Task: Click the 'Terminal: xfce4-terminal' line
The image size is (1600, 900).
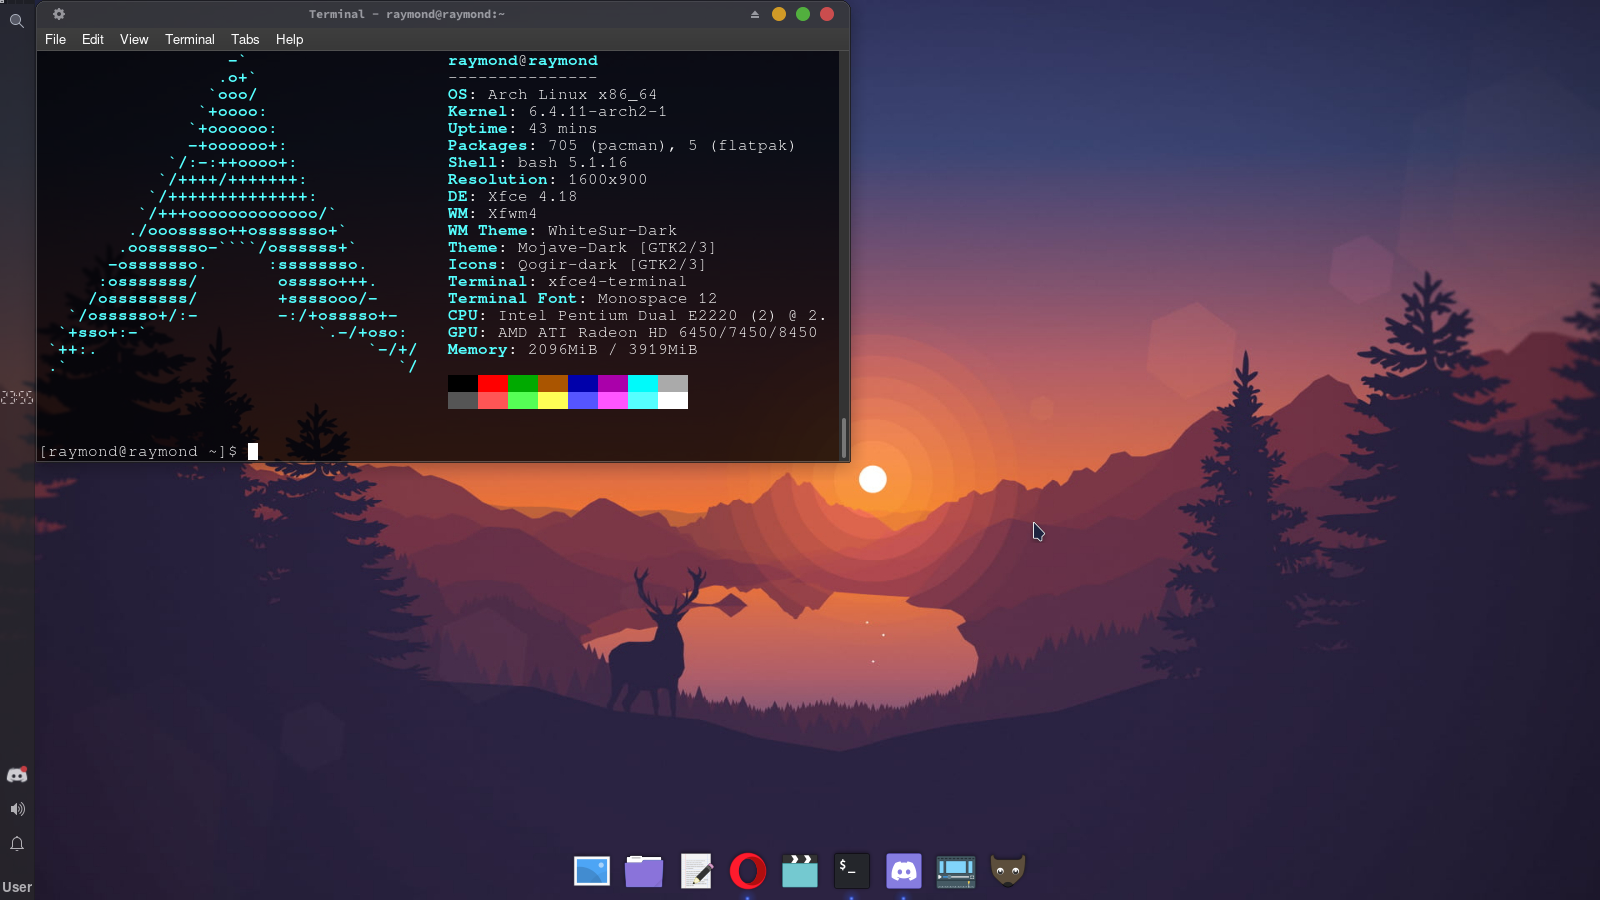Action: 567,282
